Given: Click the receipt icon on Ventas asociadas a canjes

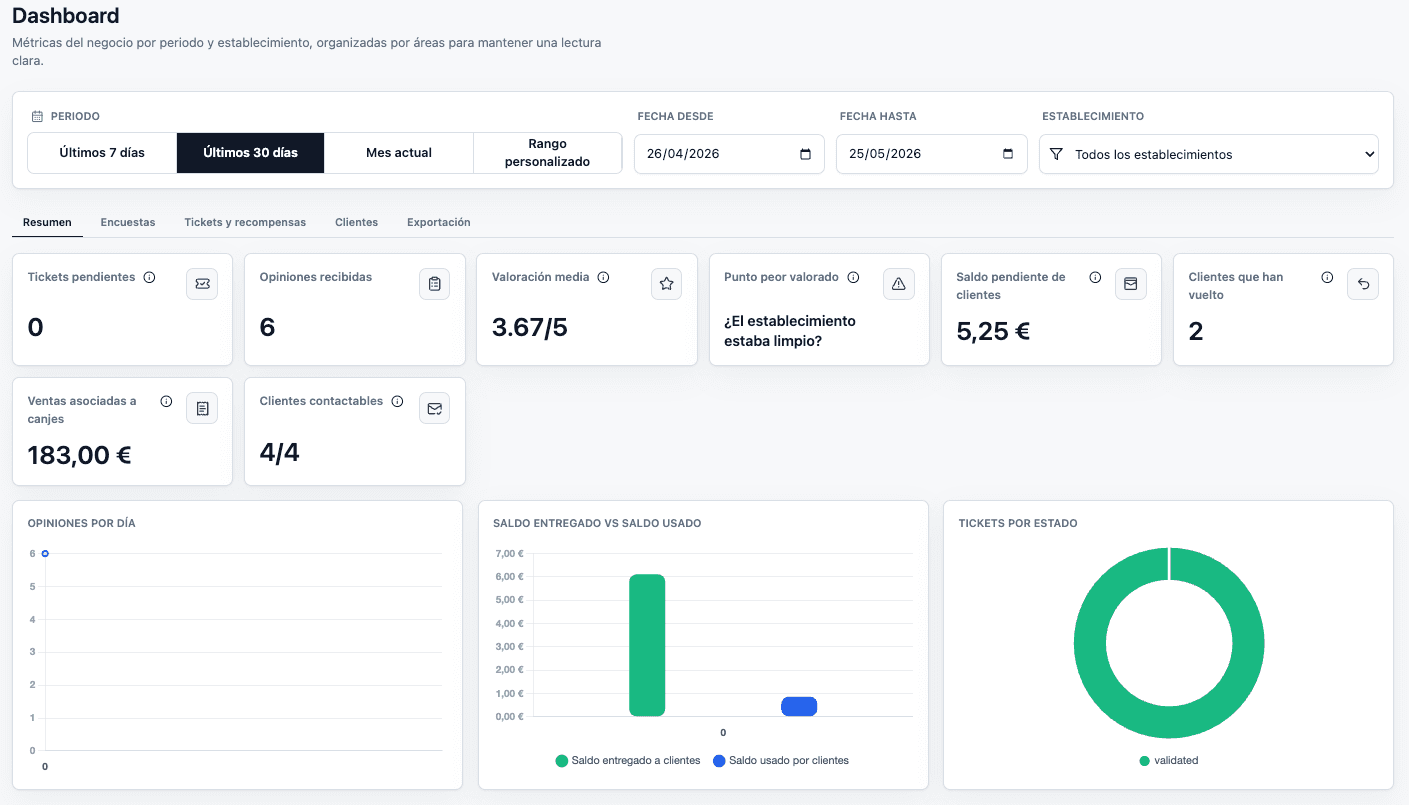Looking at the screenshot, I should pos(202,408).
